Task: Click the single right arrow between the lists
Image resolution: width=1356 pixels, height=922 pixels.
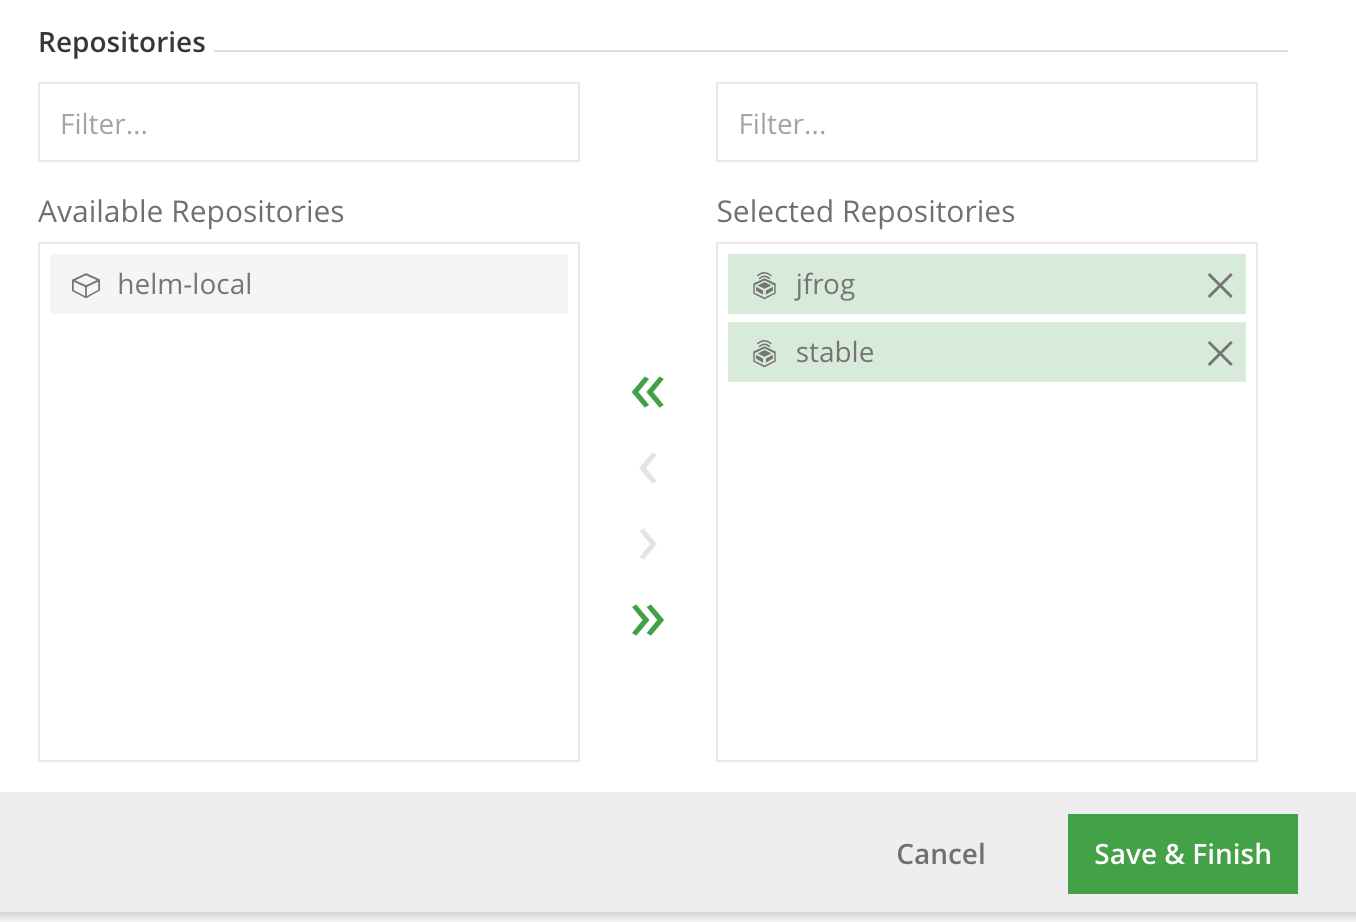Action: tap(647, 544)
